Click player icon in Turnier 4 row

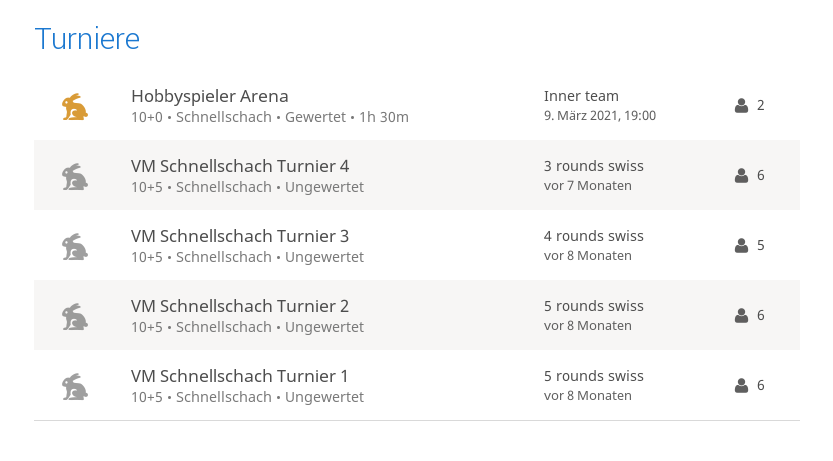coord(741,176)
